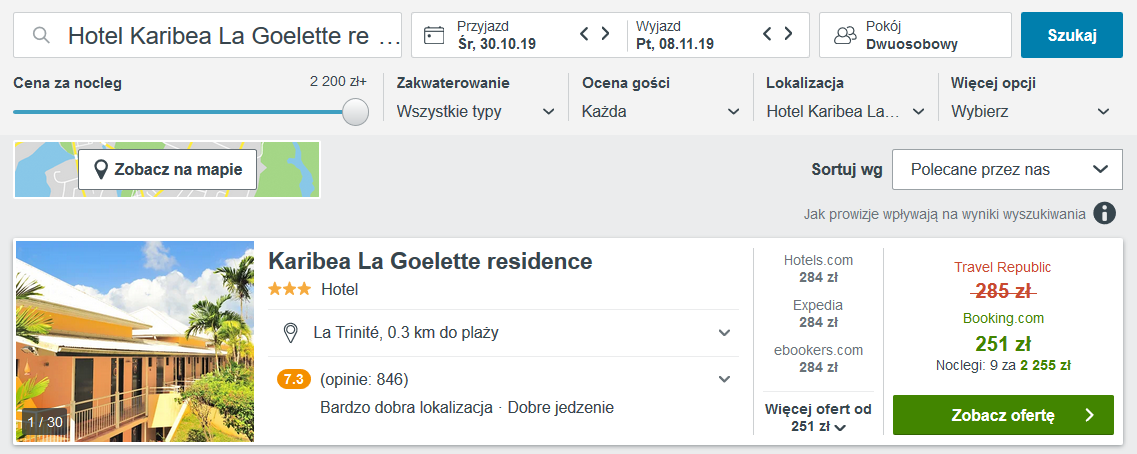Click Jak prowizje wpływają na wyniki text

click(944, 214)
